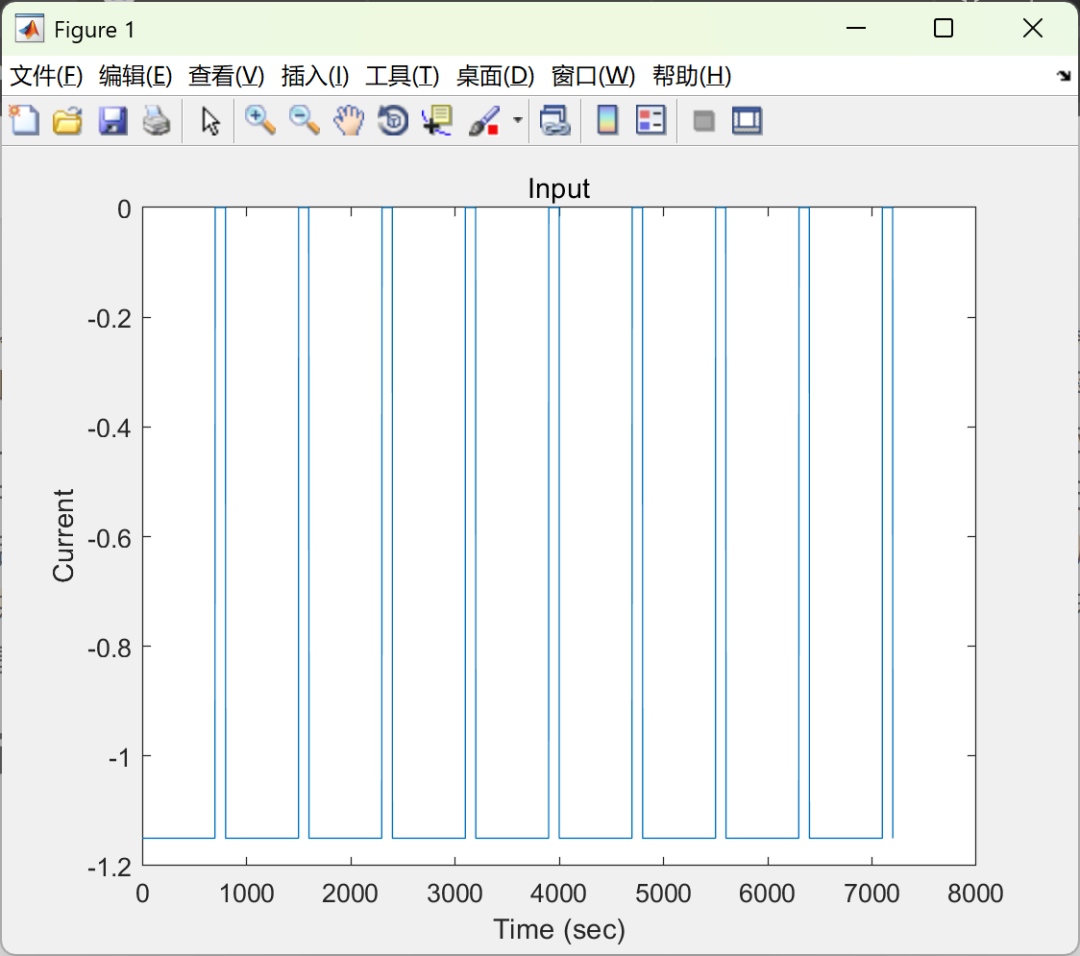Print the figure via the Print icon
Image resolution: width=1080 pixels, height=956 pixels.
click(157, 120)
